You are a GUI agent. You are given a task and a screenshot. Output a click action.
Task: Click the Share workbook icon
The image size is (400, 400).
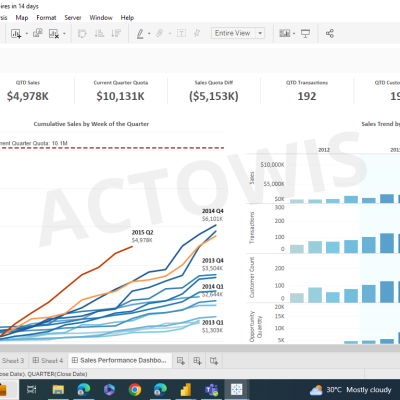point(330,33)
